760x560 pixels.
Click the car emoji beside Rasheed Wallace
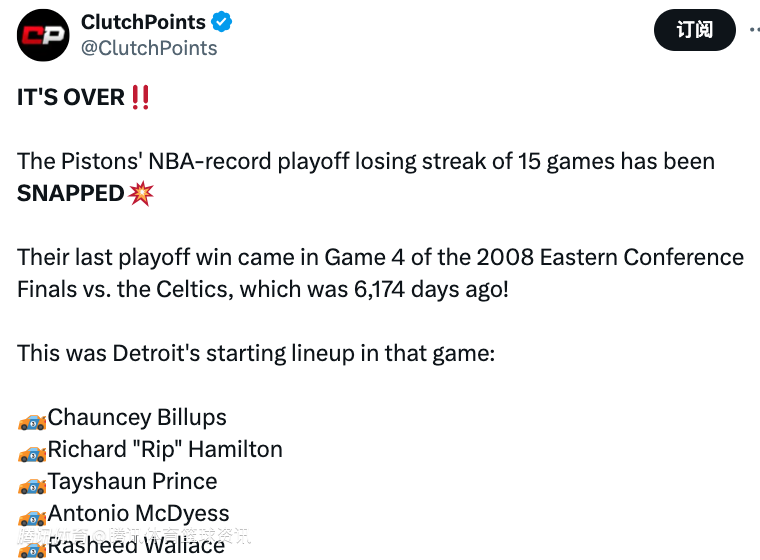pyautogui.click(x=32, y=547)
